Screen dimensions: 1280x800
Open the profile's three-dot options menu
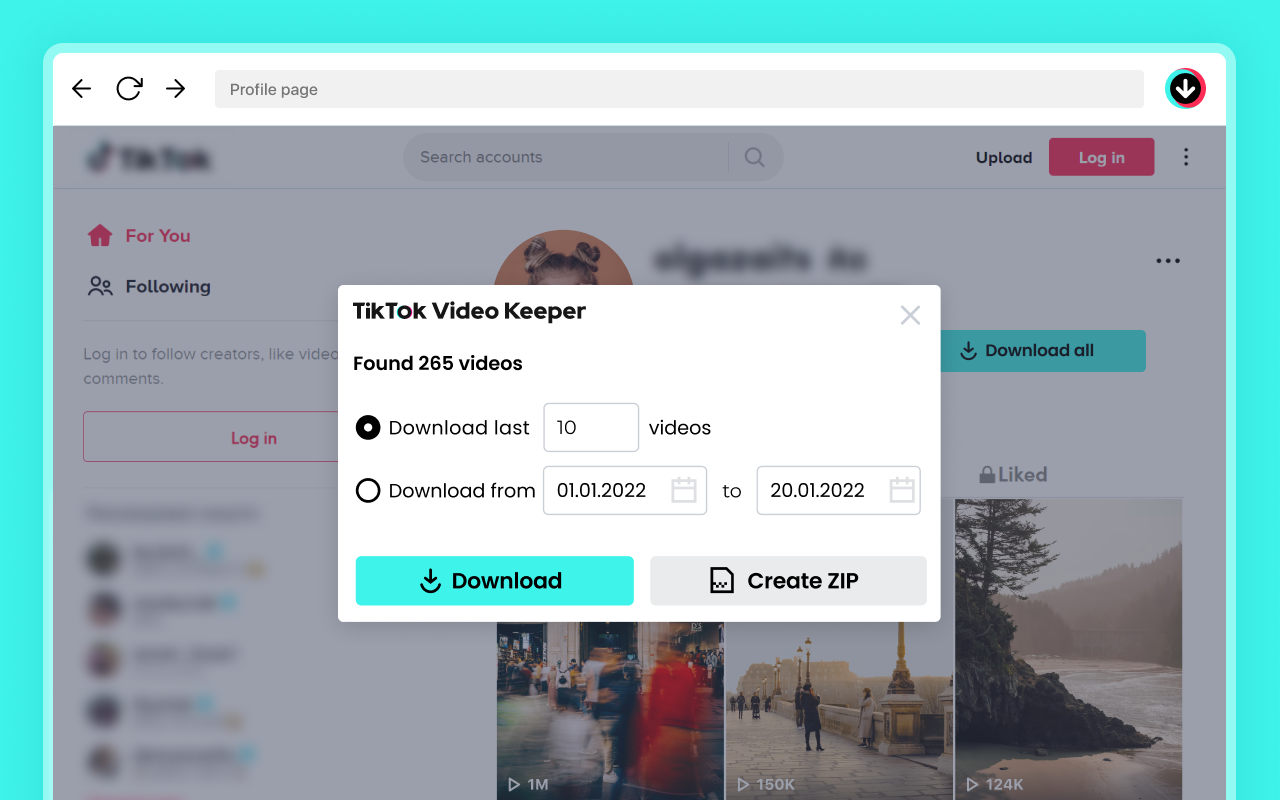(1168, 261)
